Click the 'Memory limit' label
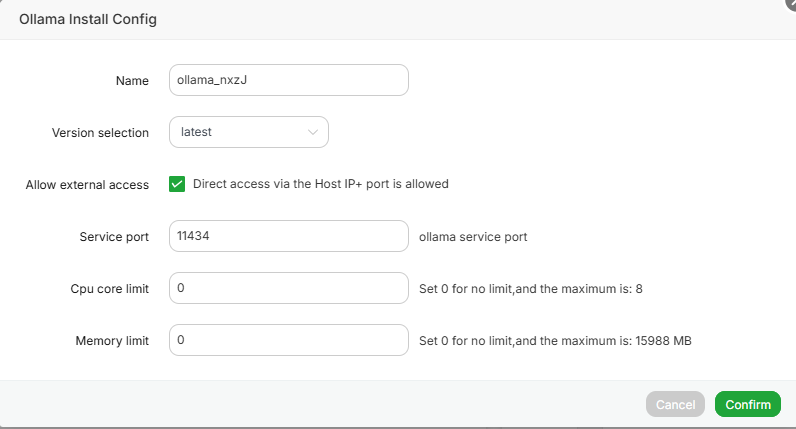Viewport: 796px width, 429px height. coord(112,341)
